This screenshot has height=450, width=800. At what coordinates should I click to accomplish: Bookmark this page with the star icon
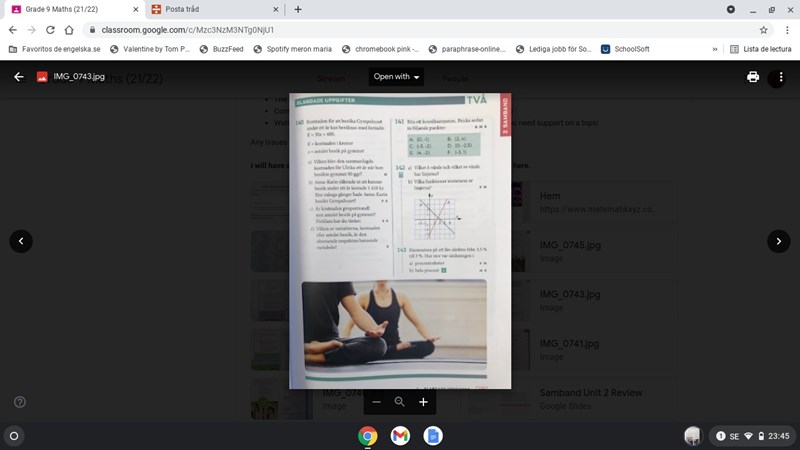[763, 30]
